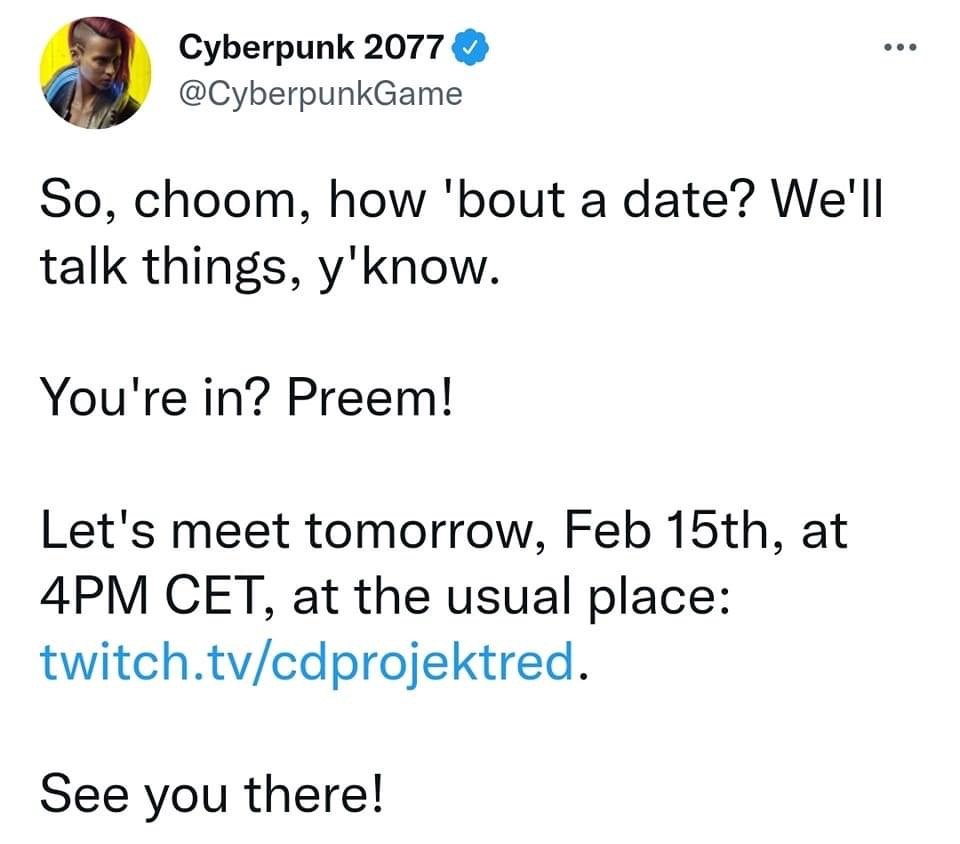Click the closing text "See you there!"
This screenshot has width=960, height=844.
point(212,794)
